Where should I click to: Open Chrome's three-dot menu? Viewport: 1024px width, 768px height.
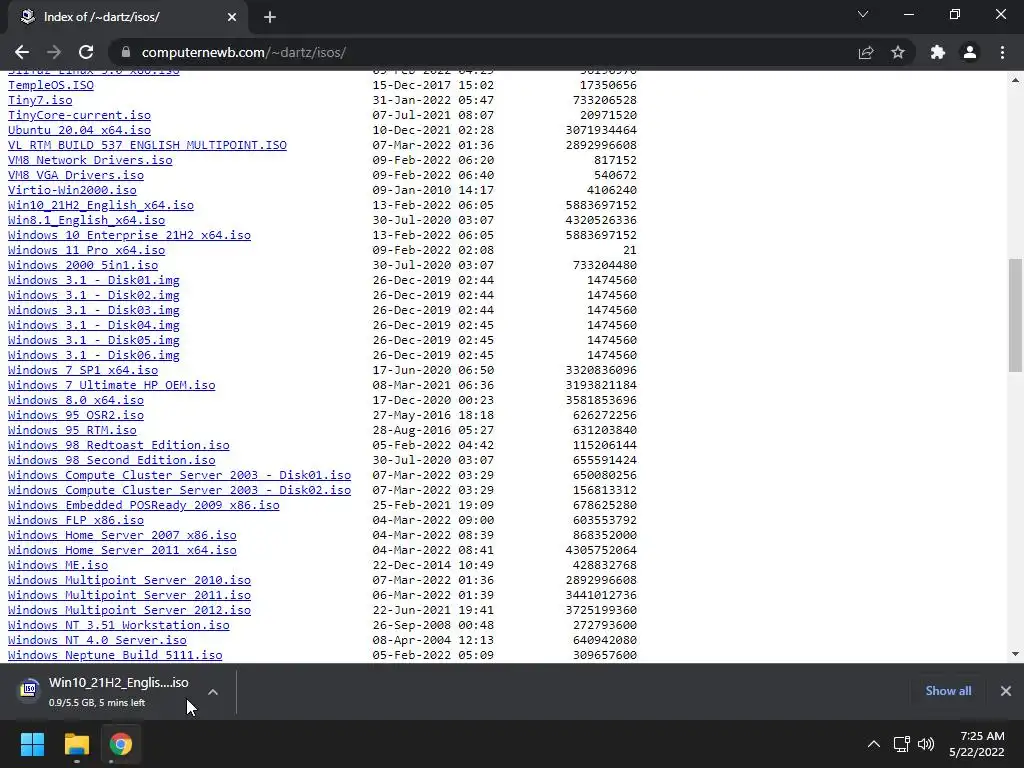click(1002, 52)
